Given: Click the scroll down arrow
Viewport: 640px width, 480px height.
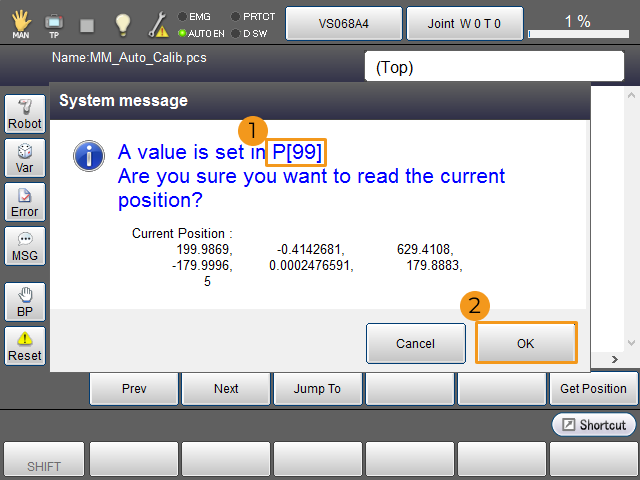Looking at the screenshot, I should coord(631,343).
